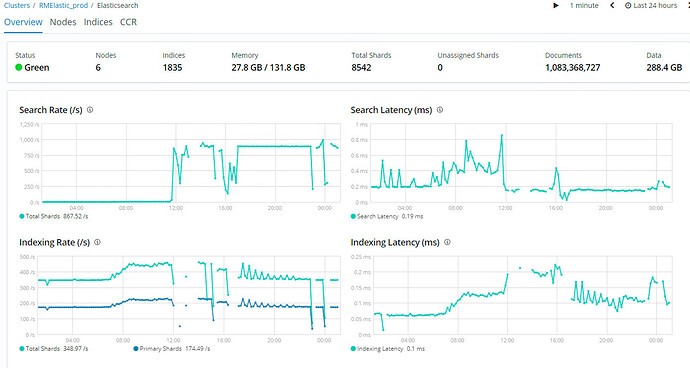The image size is (690, 368).
Task: Switch to the Nodes tab
Action: click(x=63, y=22)
